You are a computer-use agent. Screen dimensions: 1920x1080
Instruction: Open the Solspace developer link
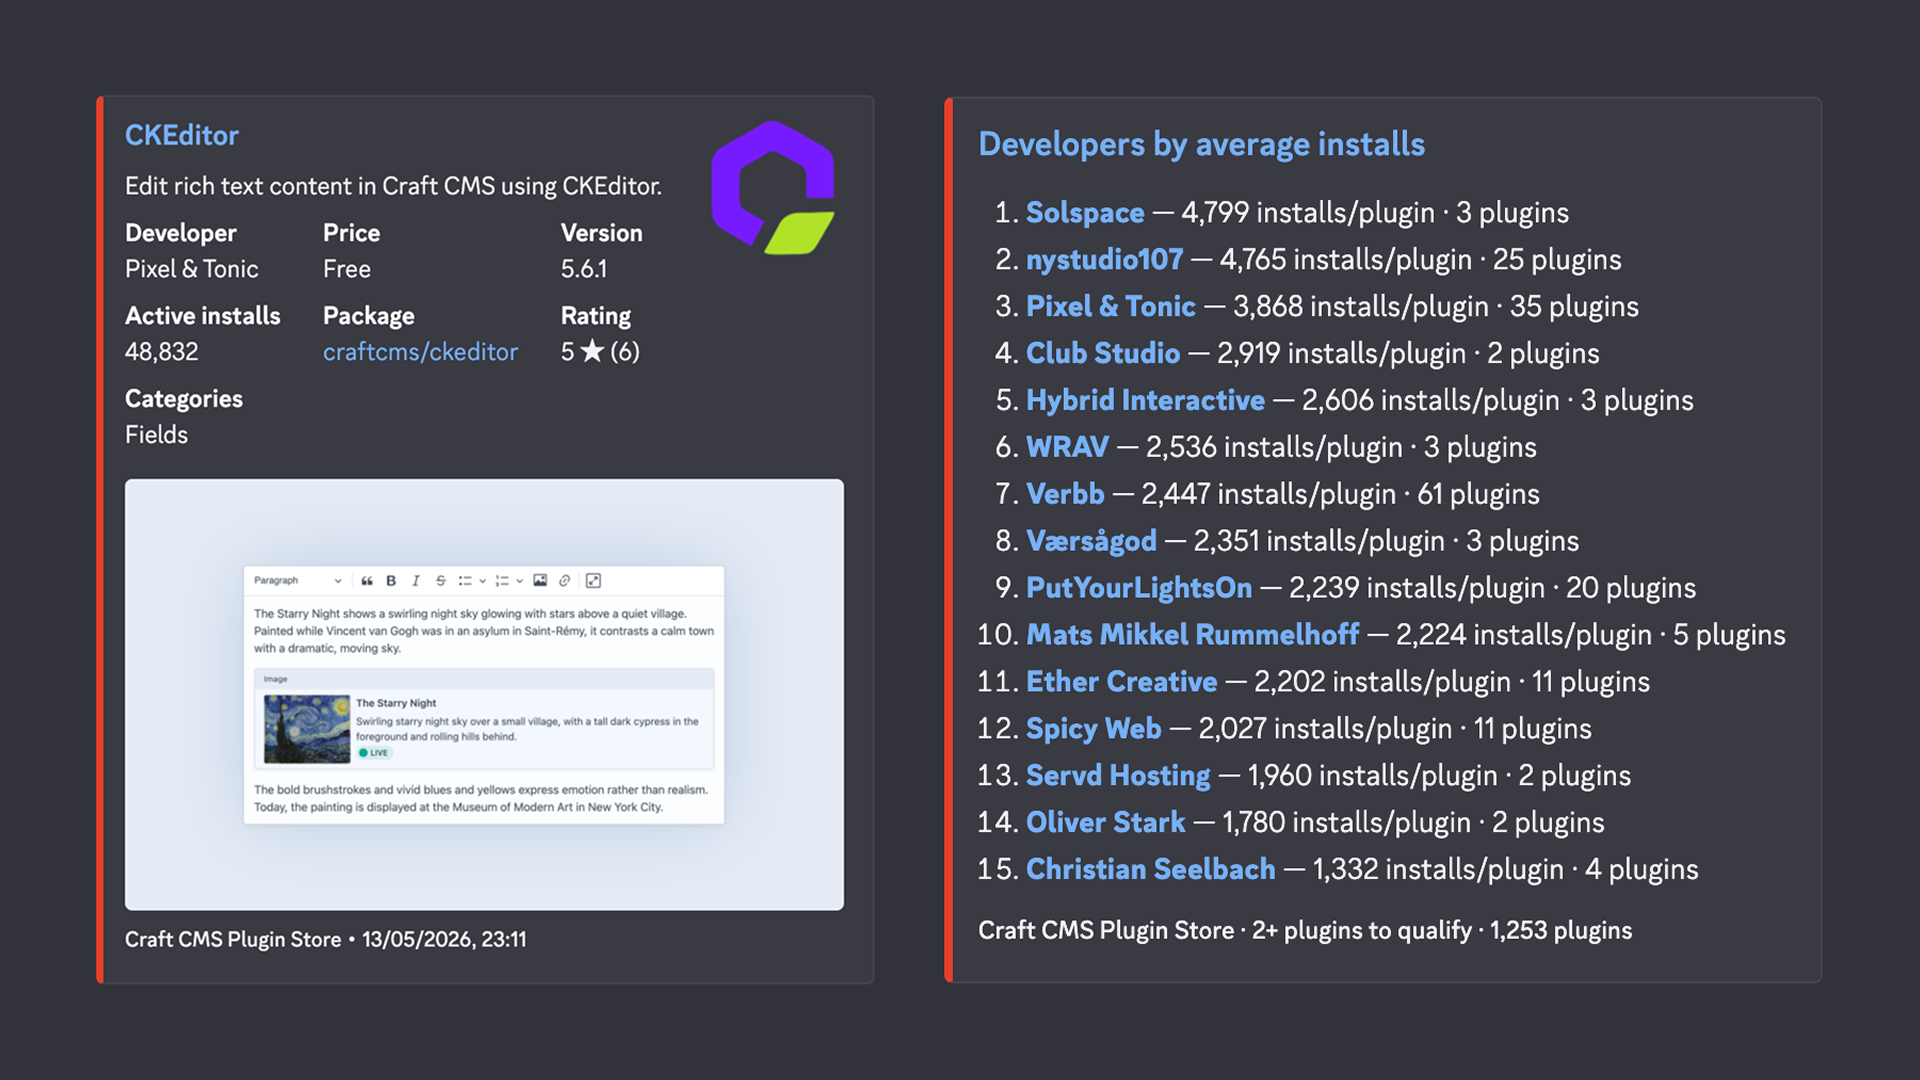[x=1085, y=212]
